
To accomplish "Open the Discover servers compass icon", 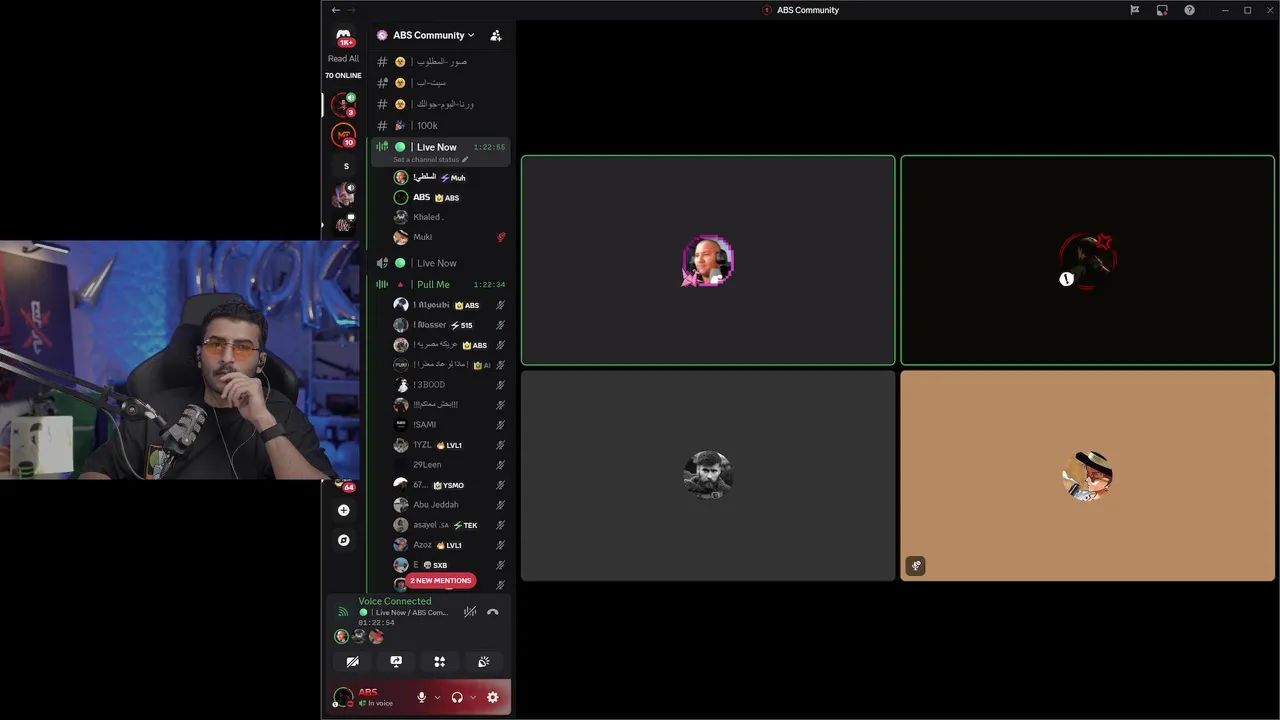I will click(344, 540).
